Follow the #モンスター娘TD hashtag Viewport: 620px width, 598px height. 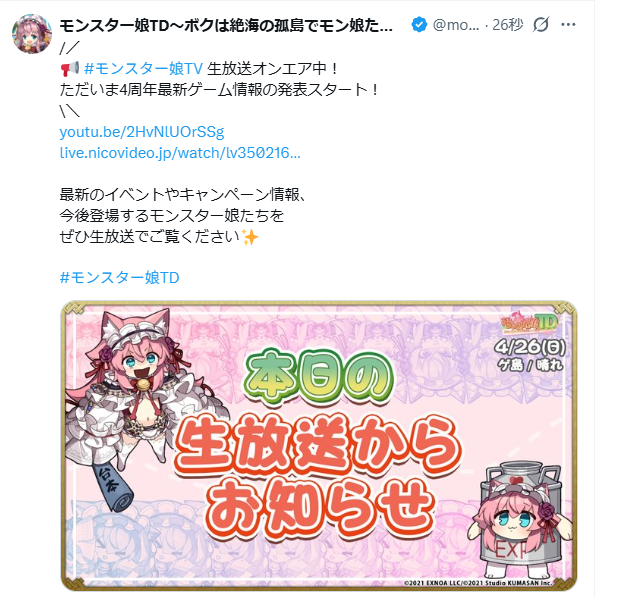pos(119,278)
